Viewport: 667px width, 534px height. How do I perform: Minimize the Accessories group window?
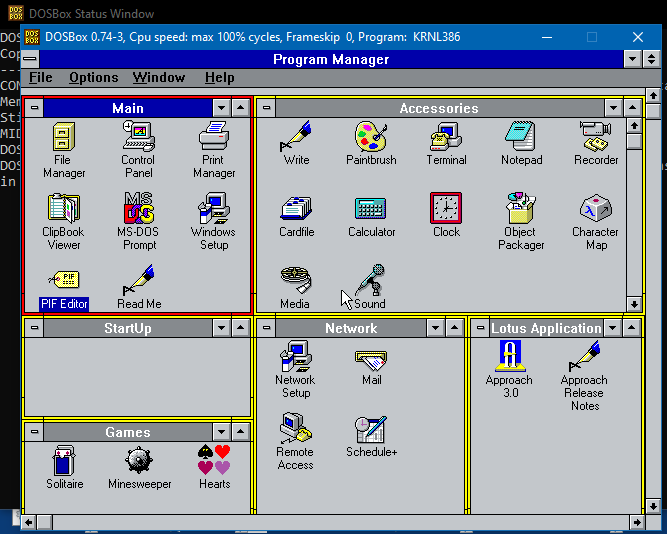coord(613,108)
